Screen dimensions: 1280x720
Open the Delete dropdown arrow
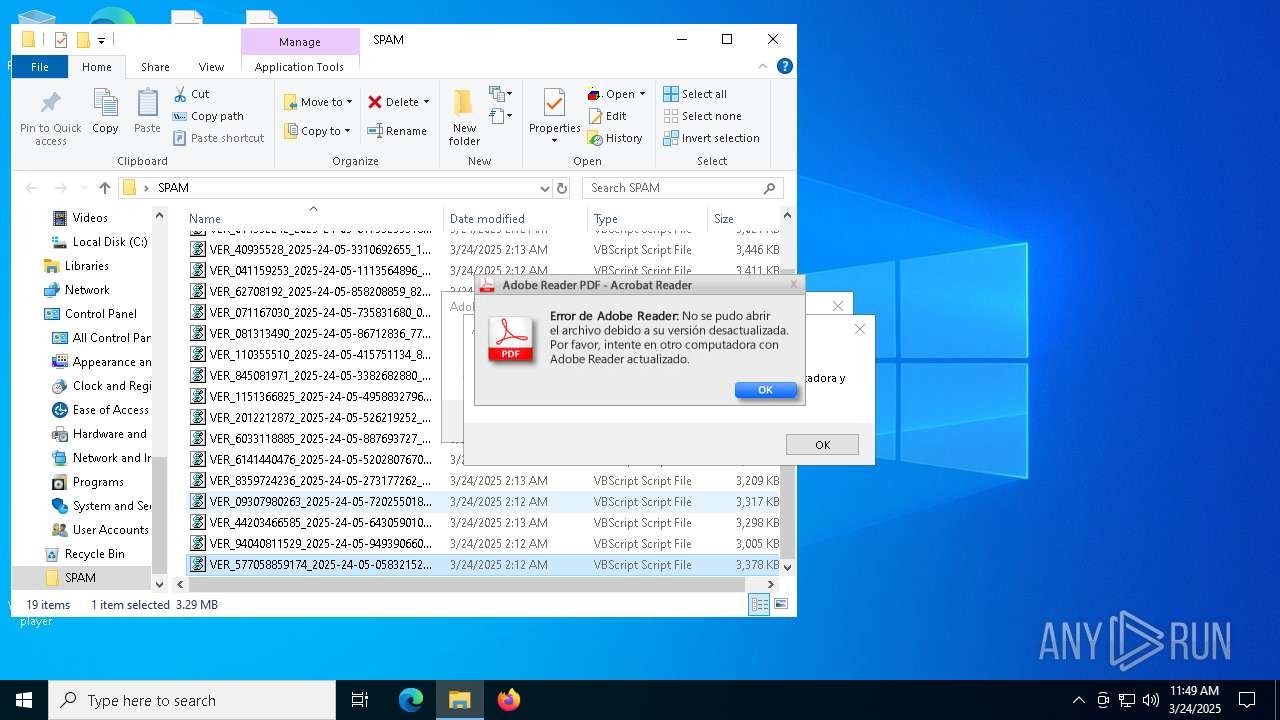[426, 102]
